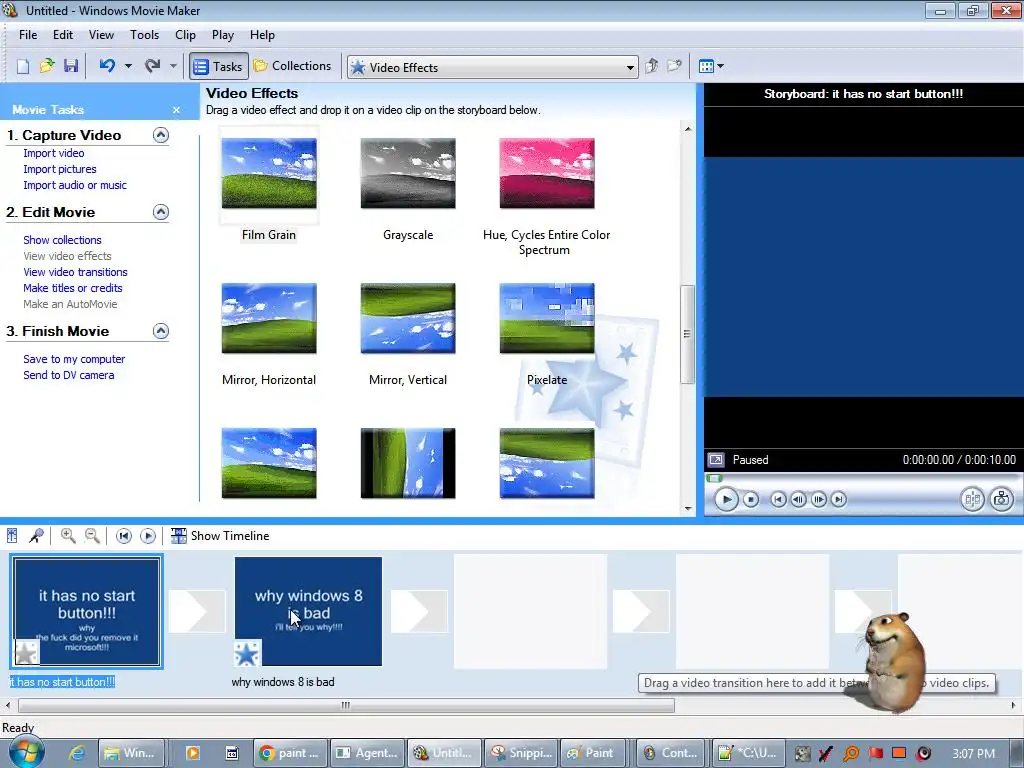Collapse the Finish Movie section
Screen dimensions: 1024x768
click(161, 331)
